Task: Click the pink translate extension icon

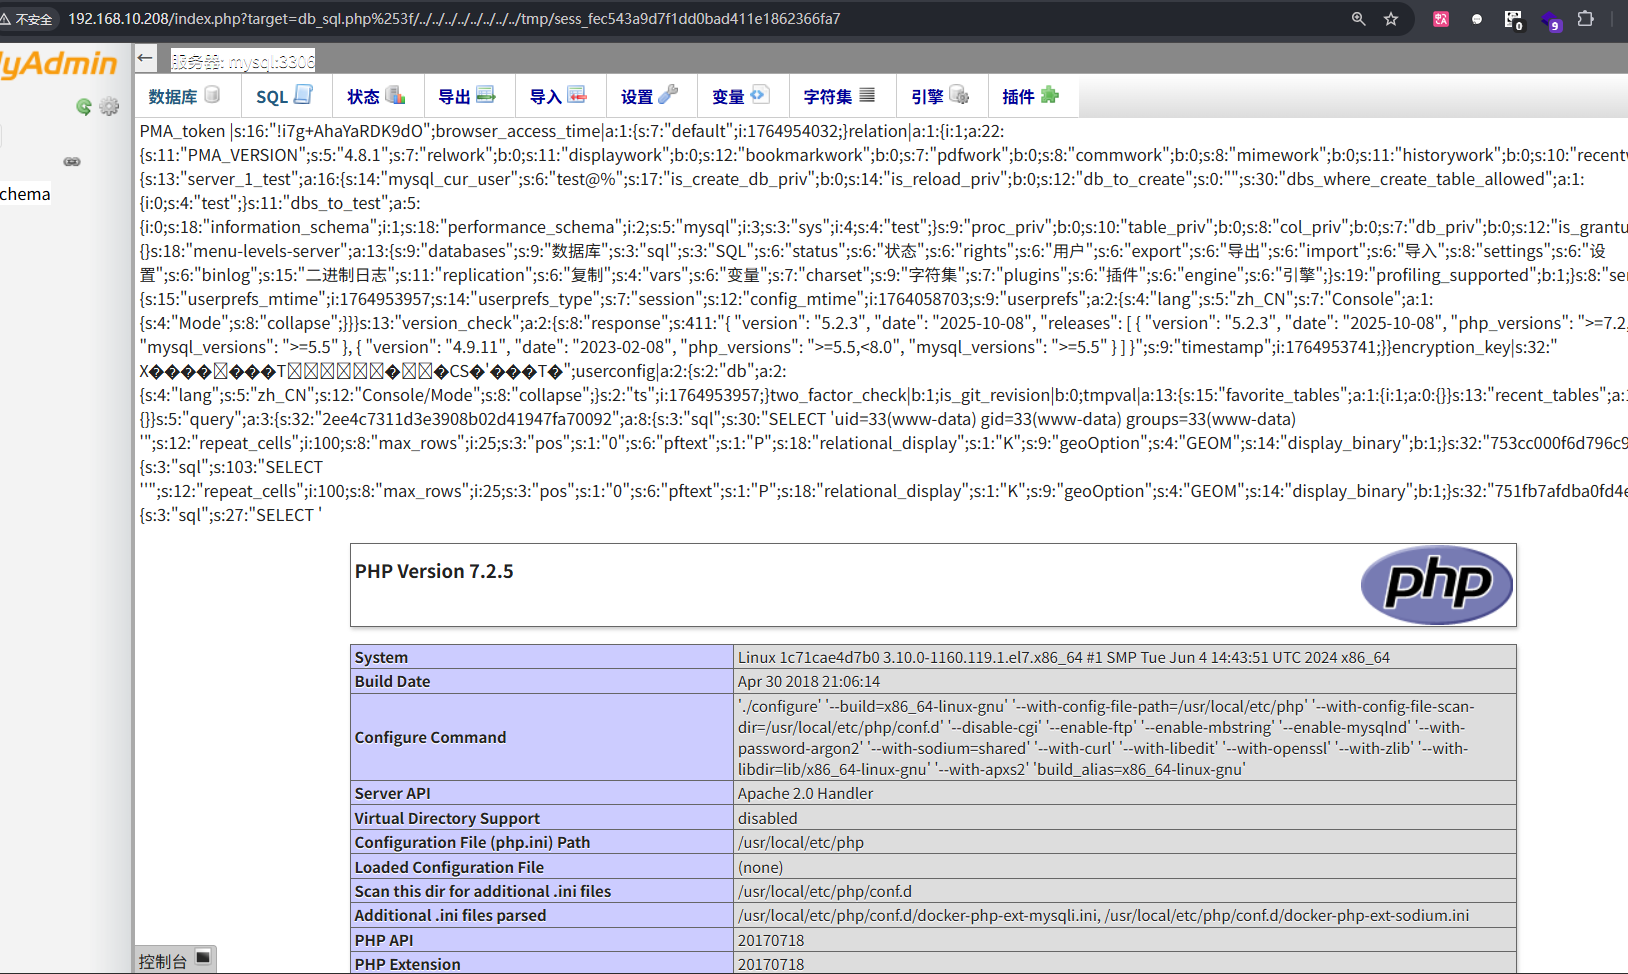Action: click(1441, 19)
